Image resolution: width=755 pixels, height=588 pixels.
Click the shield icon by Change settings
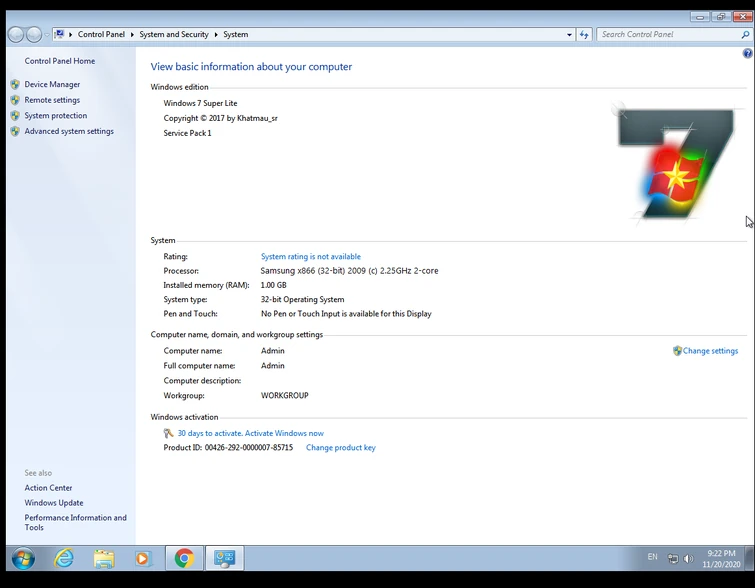[x=677, y=351]
